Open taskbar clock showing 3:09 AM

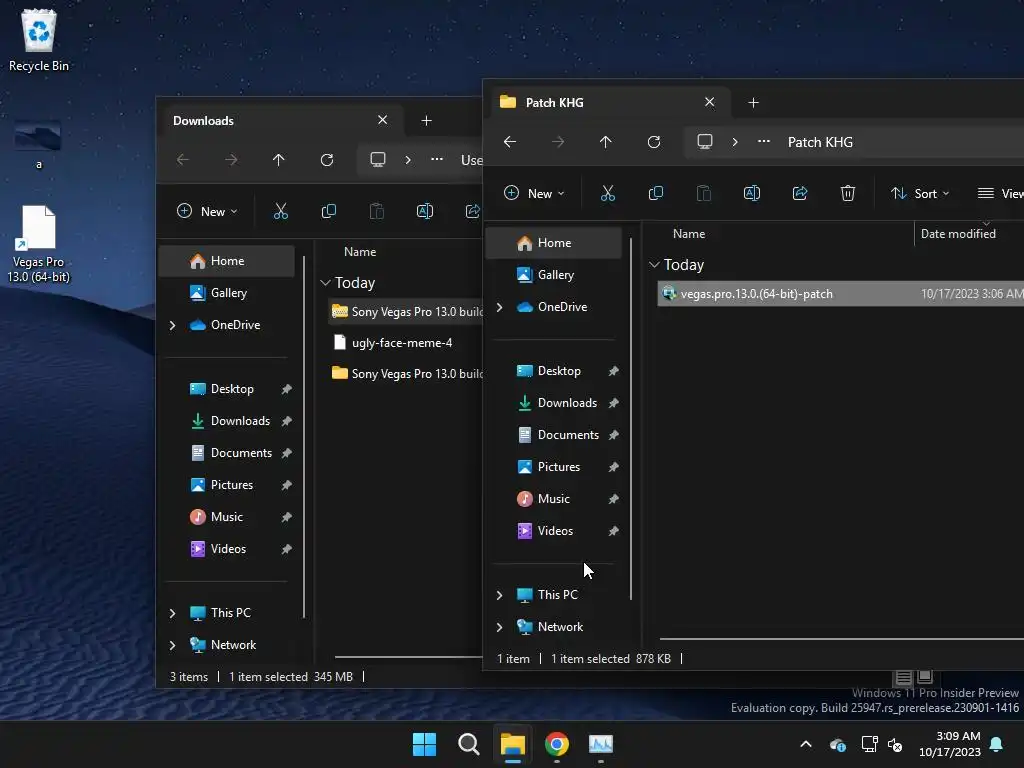pyautogui.click(x=950, y=744)
